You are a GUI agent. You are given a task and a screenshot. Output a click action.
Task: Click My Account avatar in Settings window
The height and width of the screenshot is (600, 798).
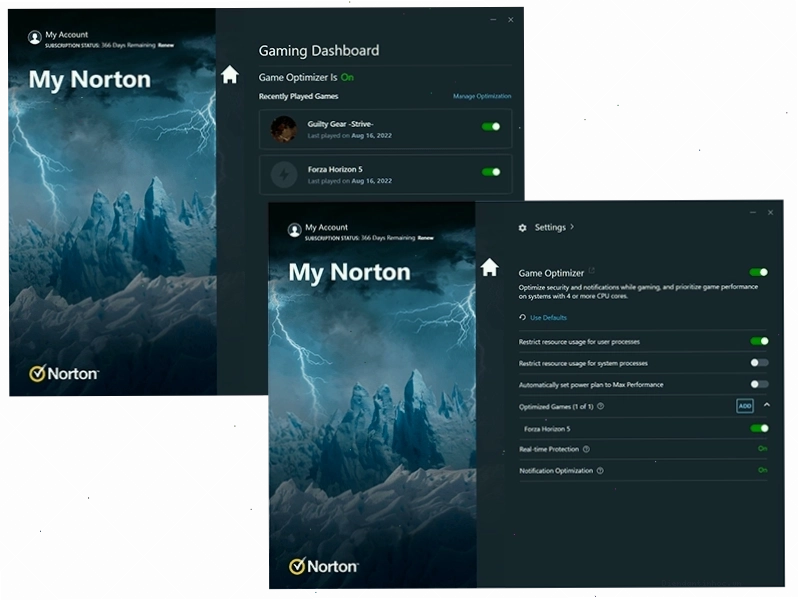point(294,230)
